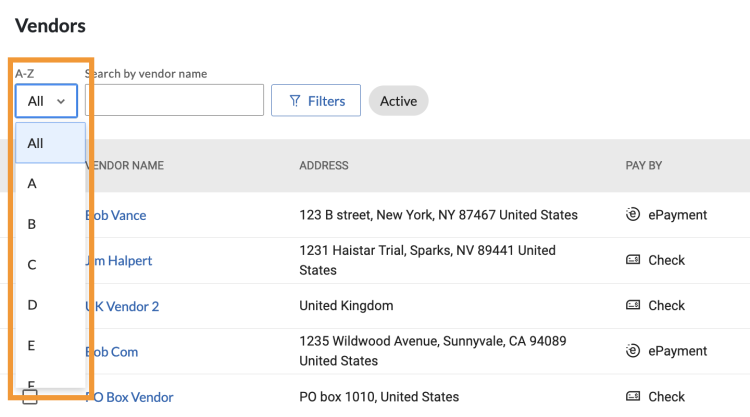Screen dimensions: 750x417
Task: Click ePayment icon in Bob Com row
Action: tap(633, 351)
